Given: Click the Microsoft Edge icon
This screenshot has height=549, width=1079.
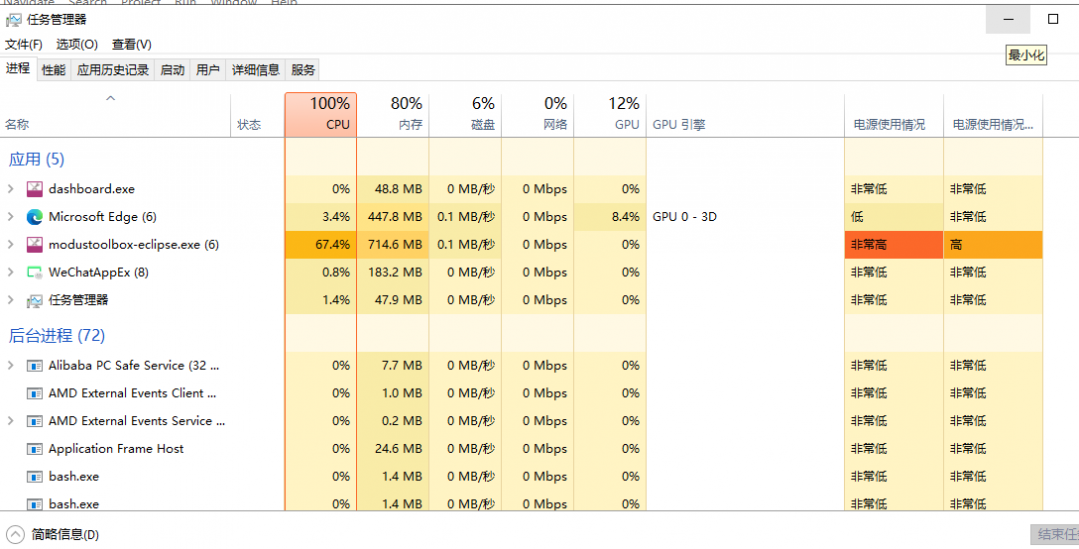Looking at the screenshot, I should click(x=34, y=217).
